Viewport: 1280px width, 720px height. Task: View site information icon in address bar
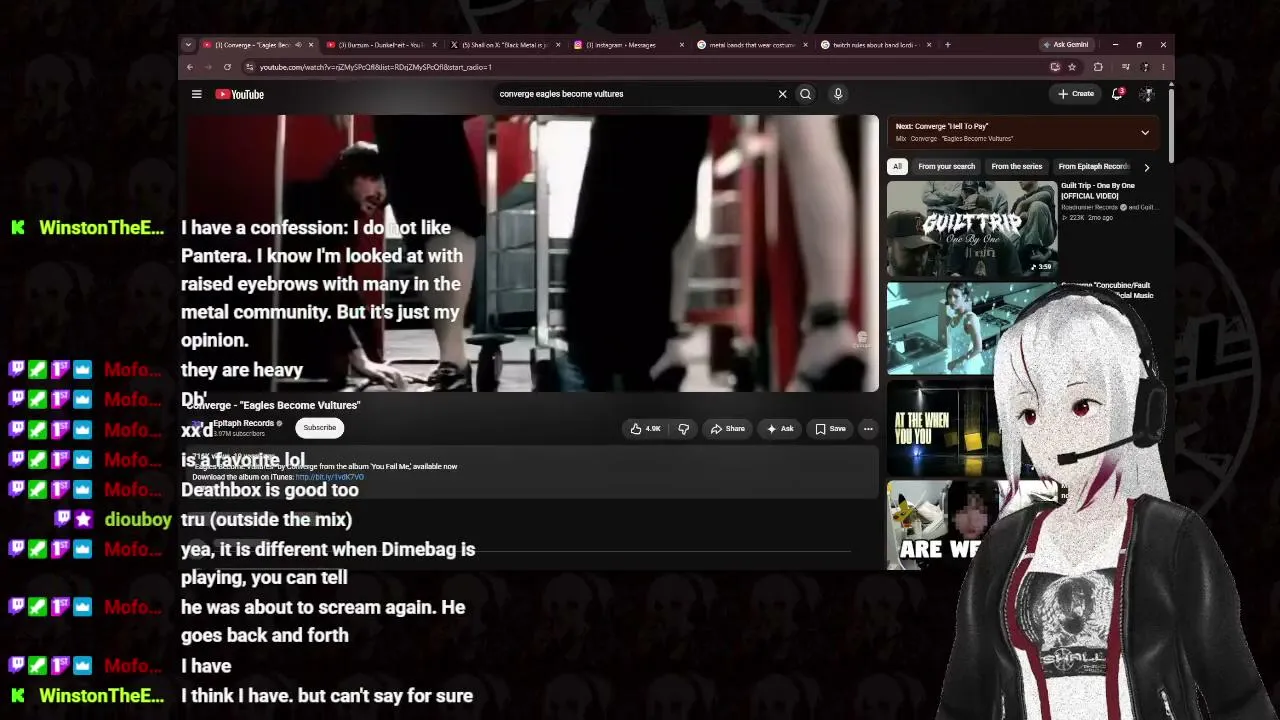[249, 67]
